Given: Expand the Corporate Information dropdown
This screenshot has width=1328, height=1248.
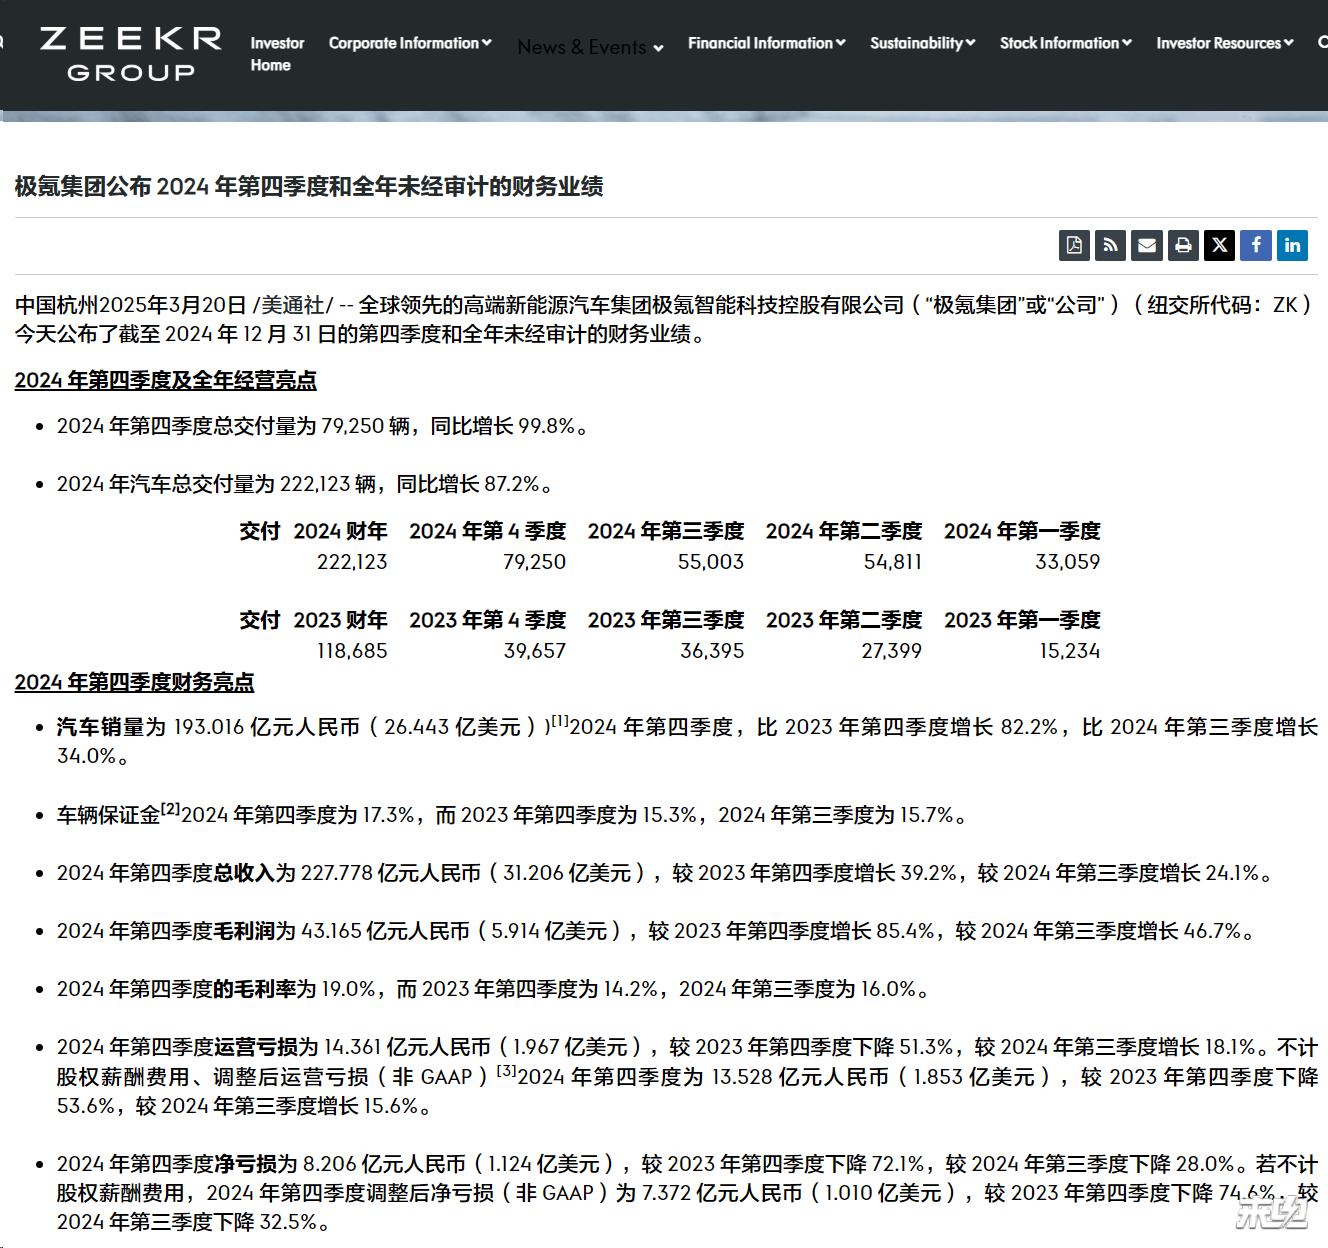Looking at the screenshot, I should tap(410, 43).
